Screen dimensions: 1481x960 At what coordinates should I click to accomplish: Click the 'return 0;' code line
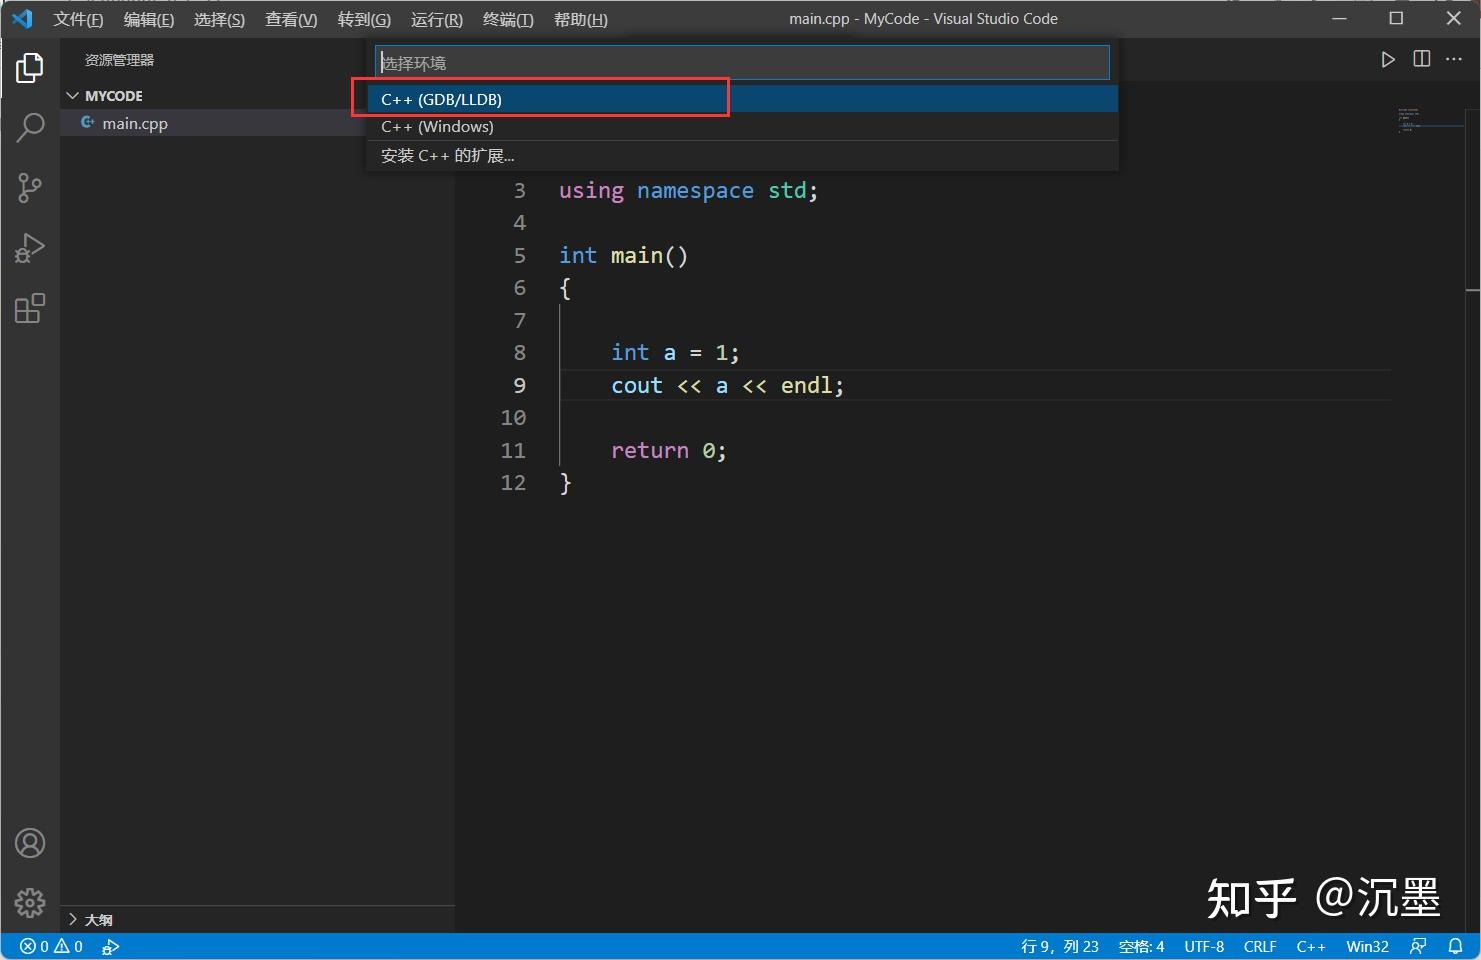click(669, 451)
